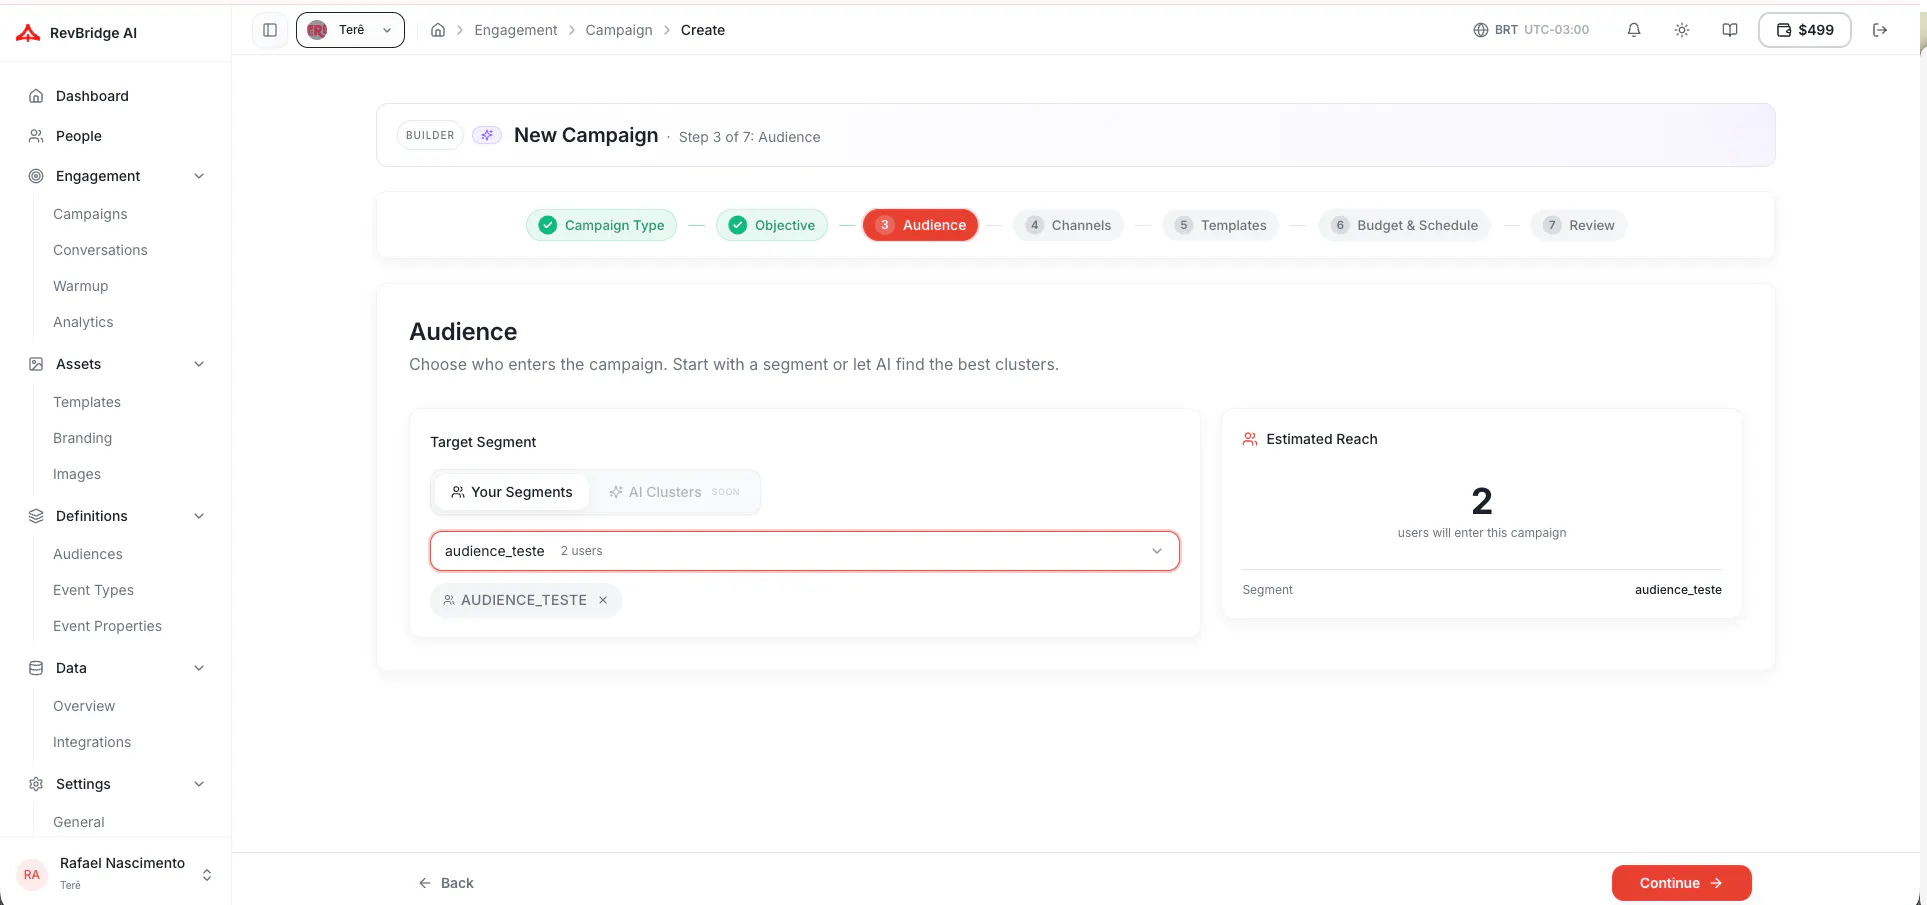Open Conversations in the sidebar
The height and width of the screenshot is (905, 1927).
100,250
